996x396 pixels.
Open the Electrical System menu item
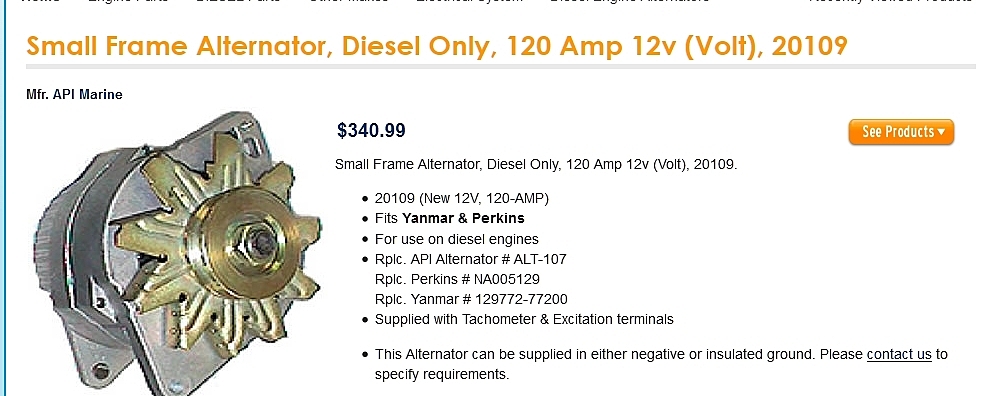point(469,2)
